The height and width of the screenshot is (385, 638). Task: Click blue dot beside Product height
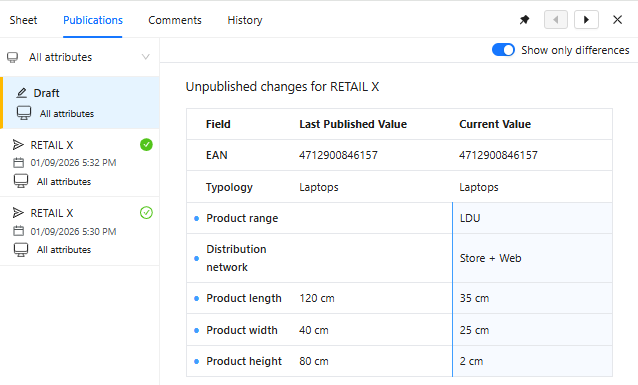coord(197,361)
